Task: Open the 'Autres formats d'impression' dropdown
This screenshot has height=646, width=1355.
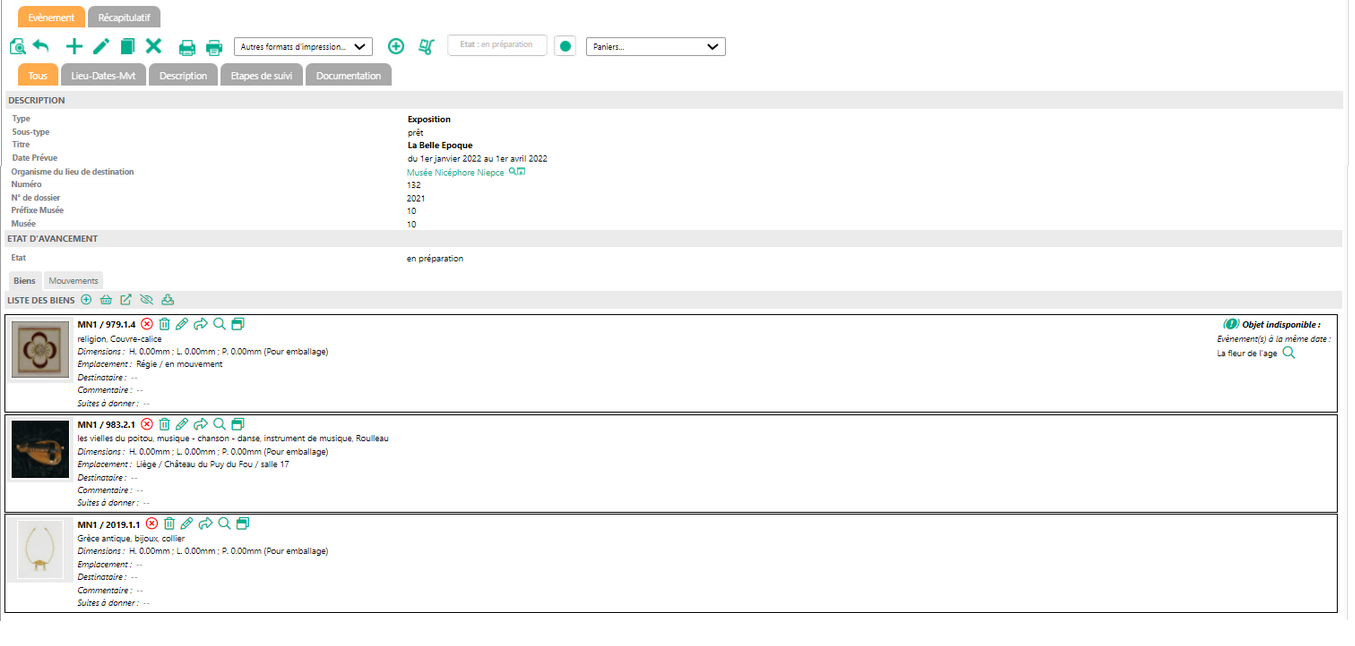Action: point(303,47)
